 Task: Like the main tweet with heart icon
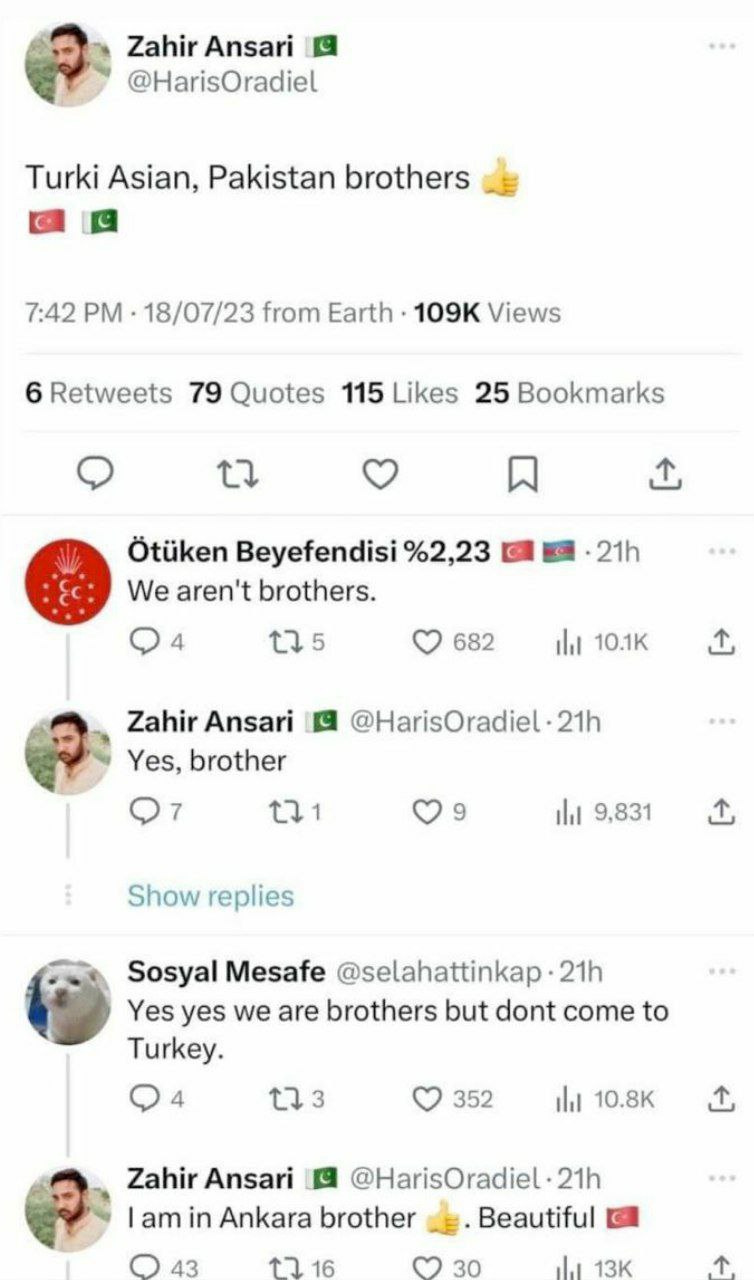pyautogui.click(x=379, y=474)
